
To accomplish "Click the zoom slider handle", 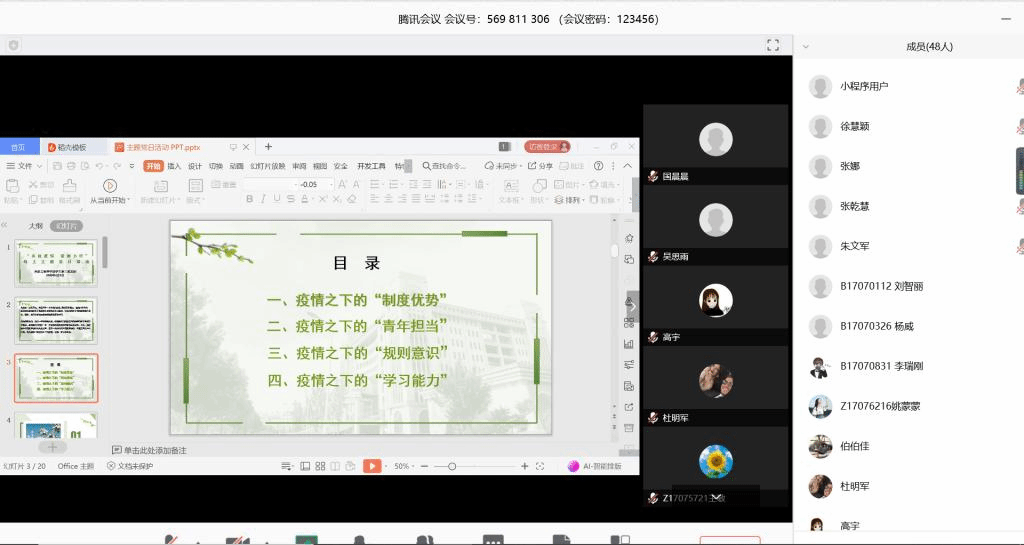I will 452,466.
